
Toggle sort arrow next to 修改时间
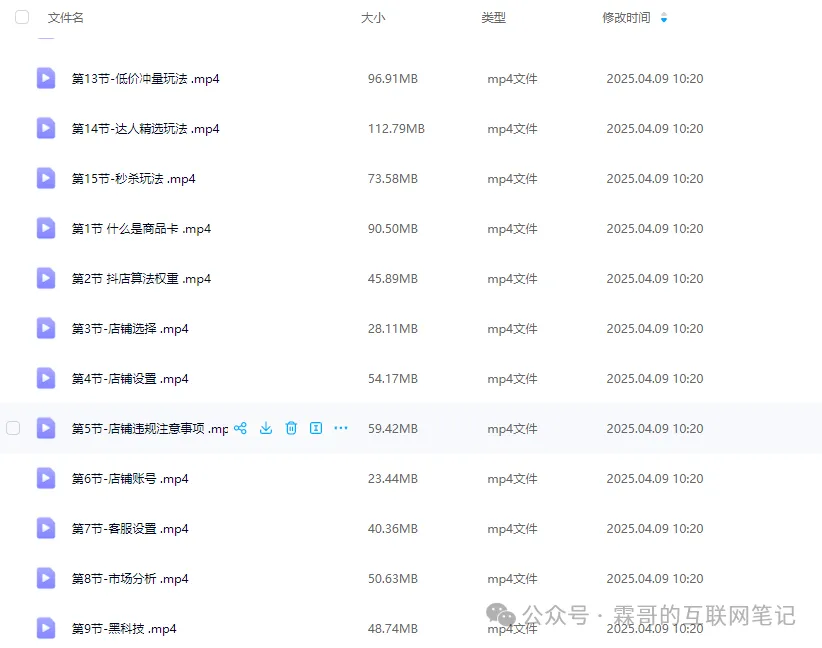coord(664,18)
